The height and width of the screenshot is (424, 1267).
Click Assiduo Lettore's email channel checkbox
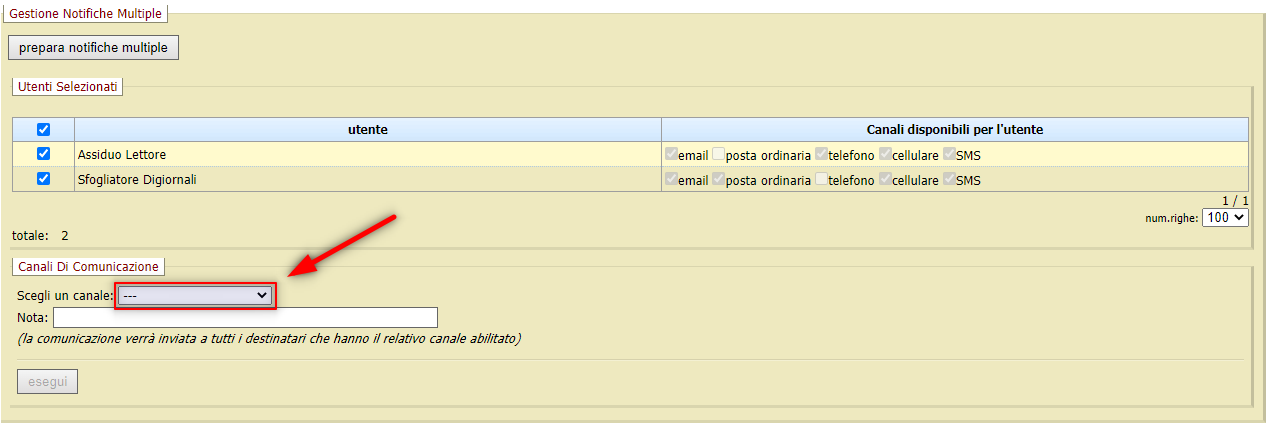671,154
